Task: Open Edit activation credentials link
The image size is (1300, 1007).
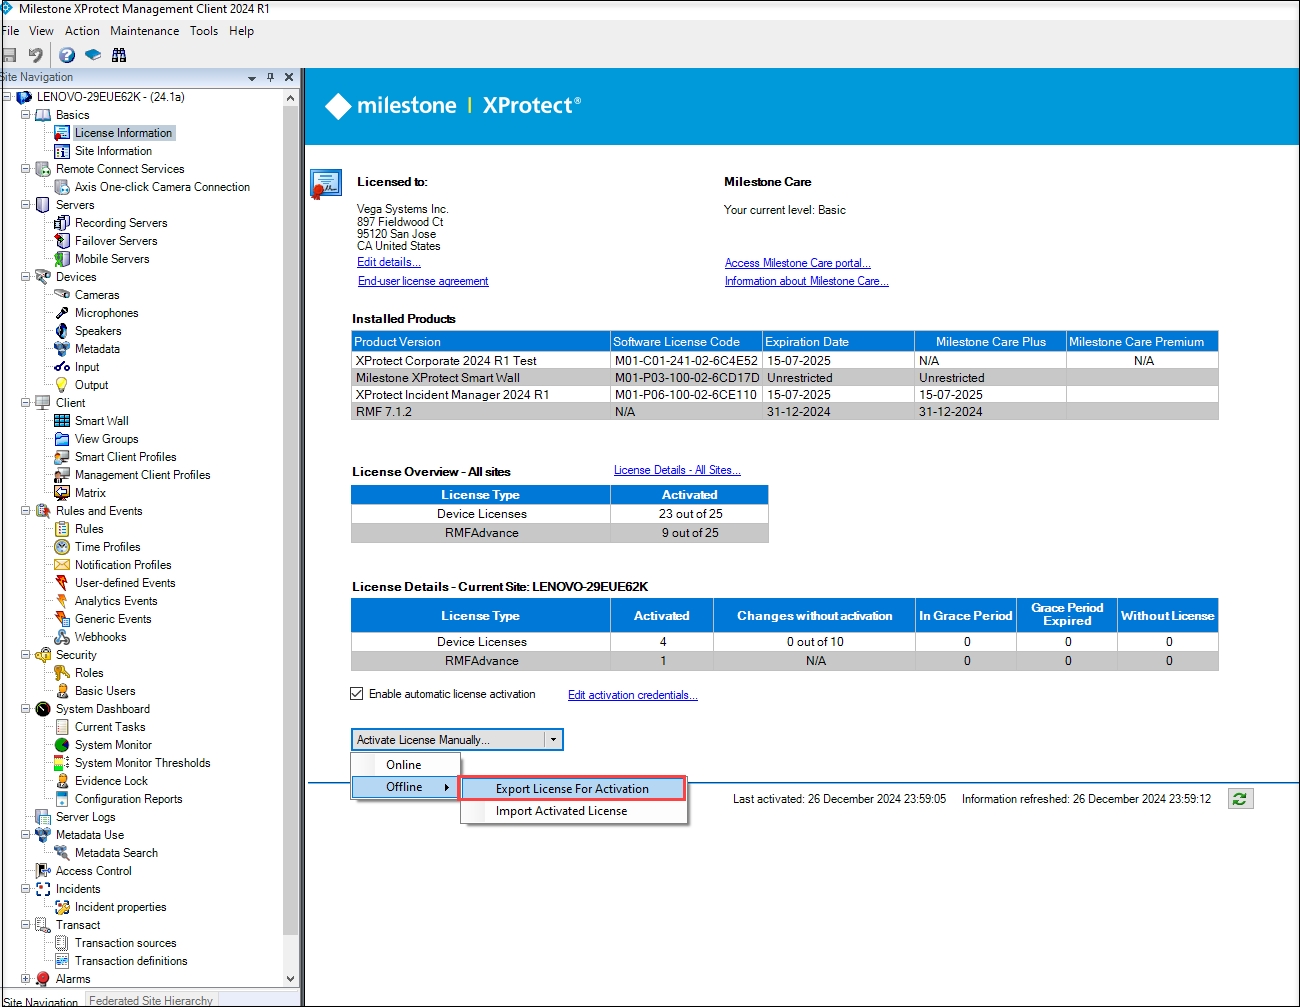Action: click(x=632, y=695)
